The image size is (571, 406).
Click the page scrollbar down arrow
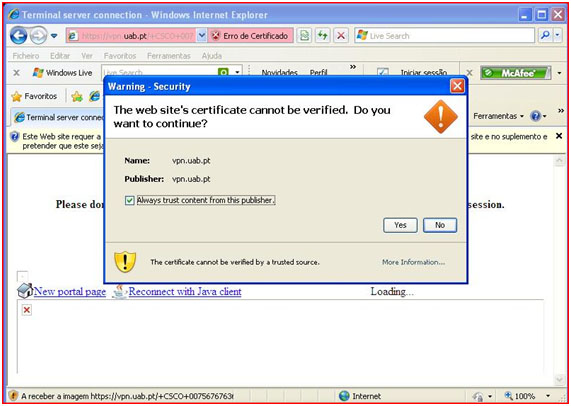click(x=559, y=380)
